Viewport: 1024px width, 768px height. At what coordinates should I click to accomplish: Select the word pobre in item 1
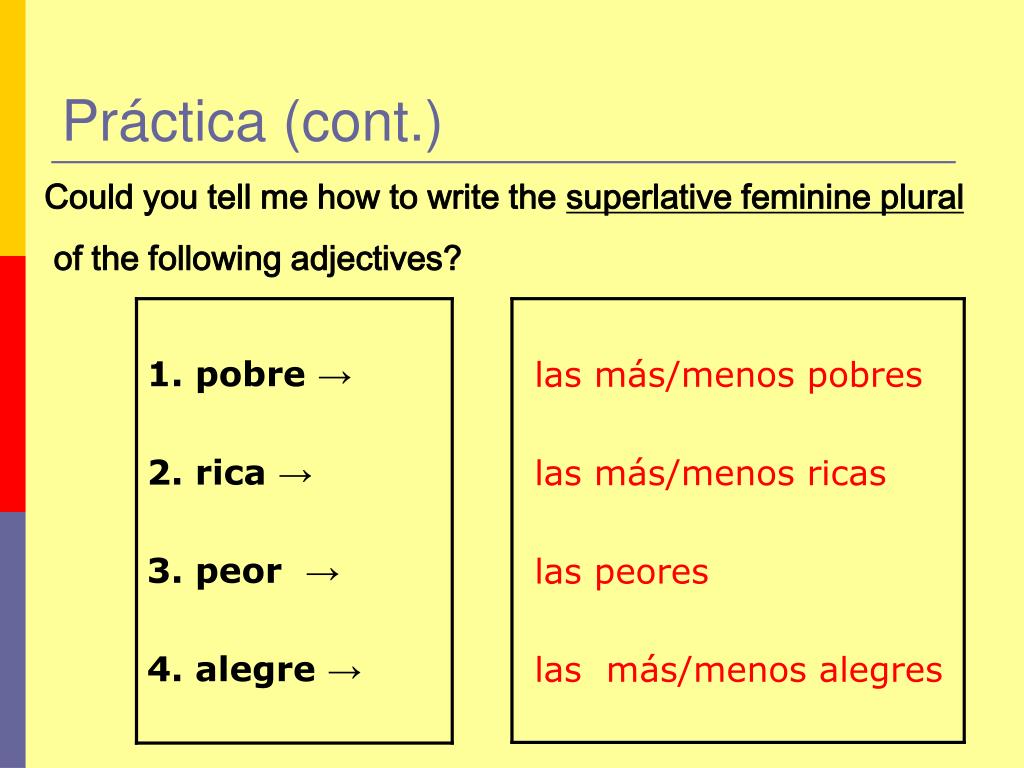pyautogui.click(x=250, y=376)
